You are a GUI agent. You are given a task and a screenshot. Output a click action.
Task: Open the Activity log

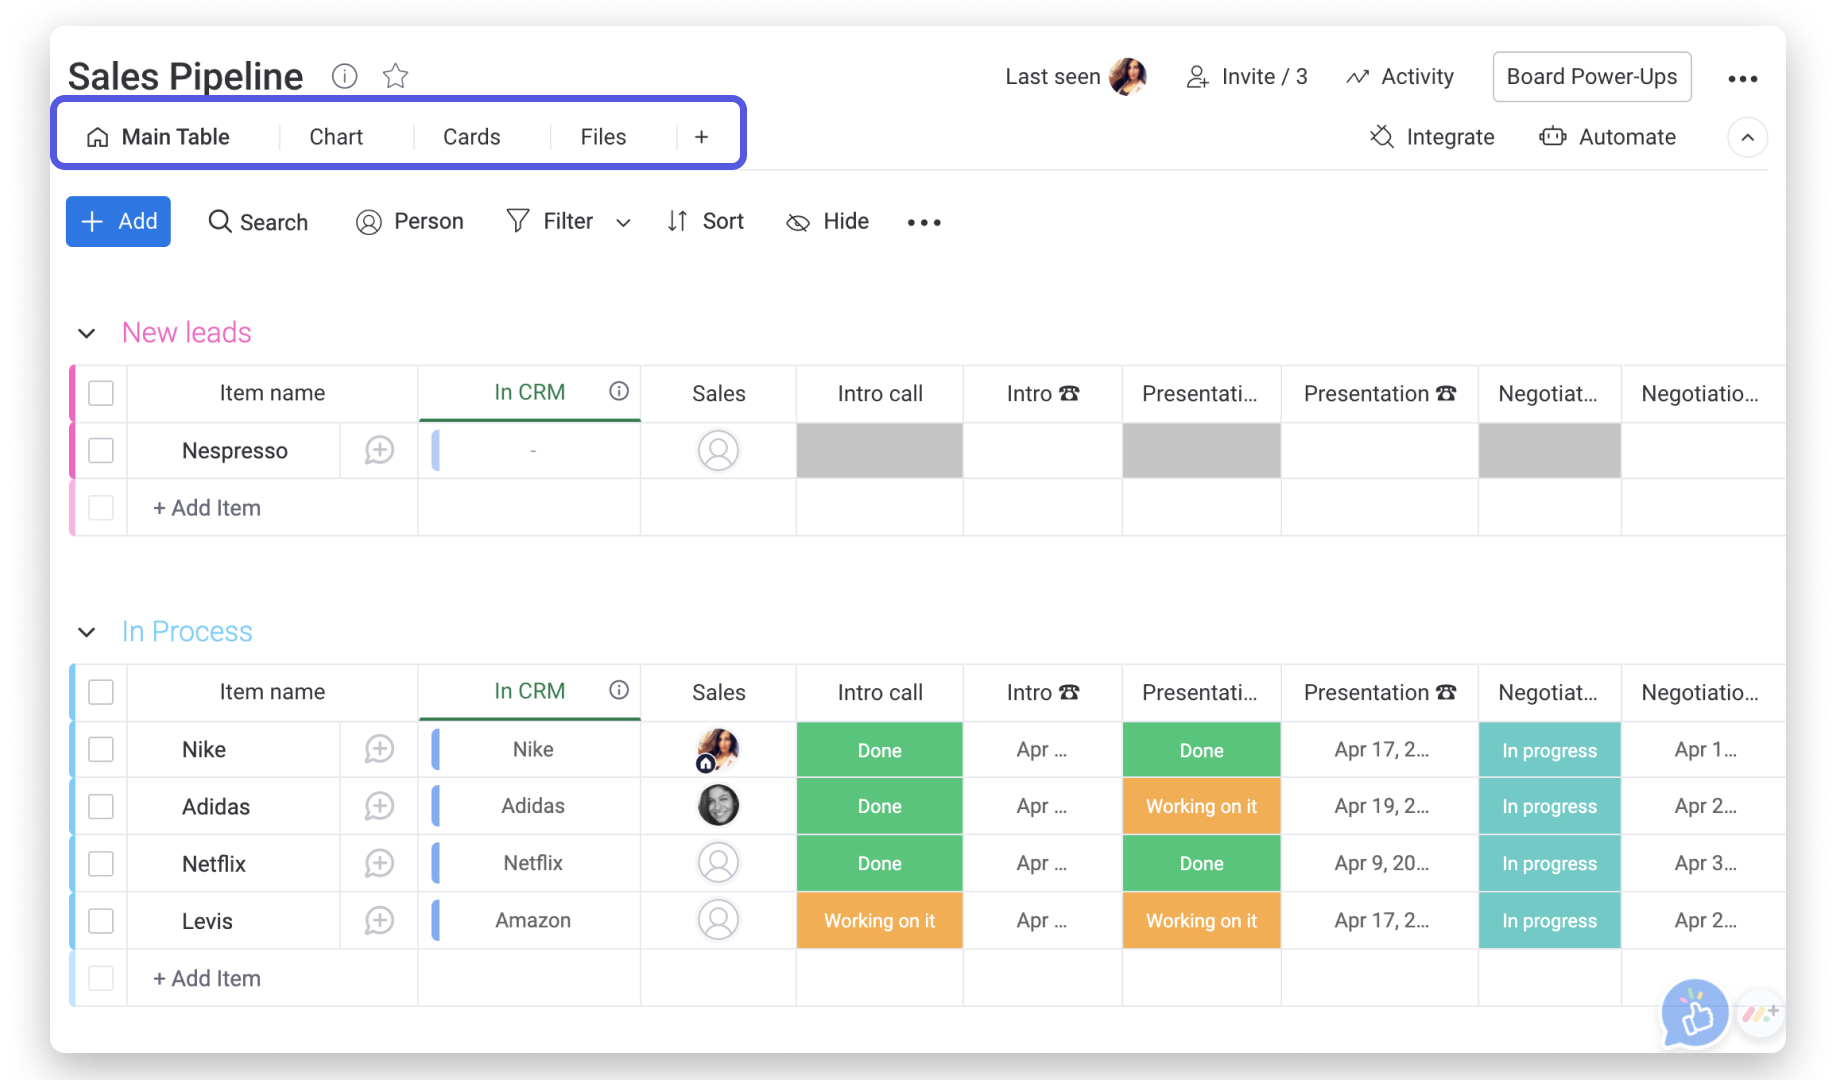pos(1400,77)
